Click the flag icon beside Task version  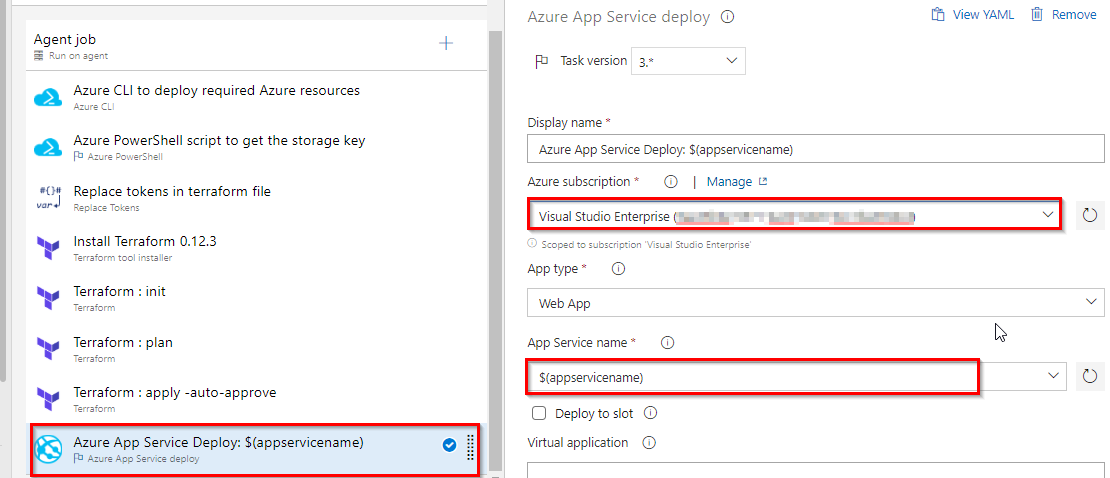coord(542,62)
